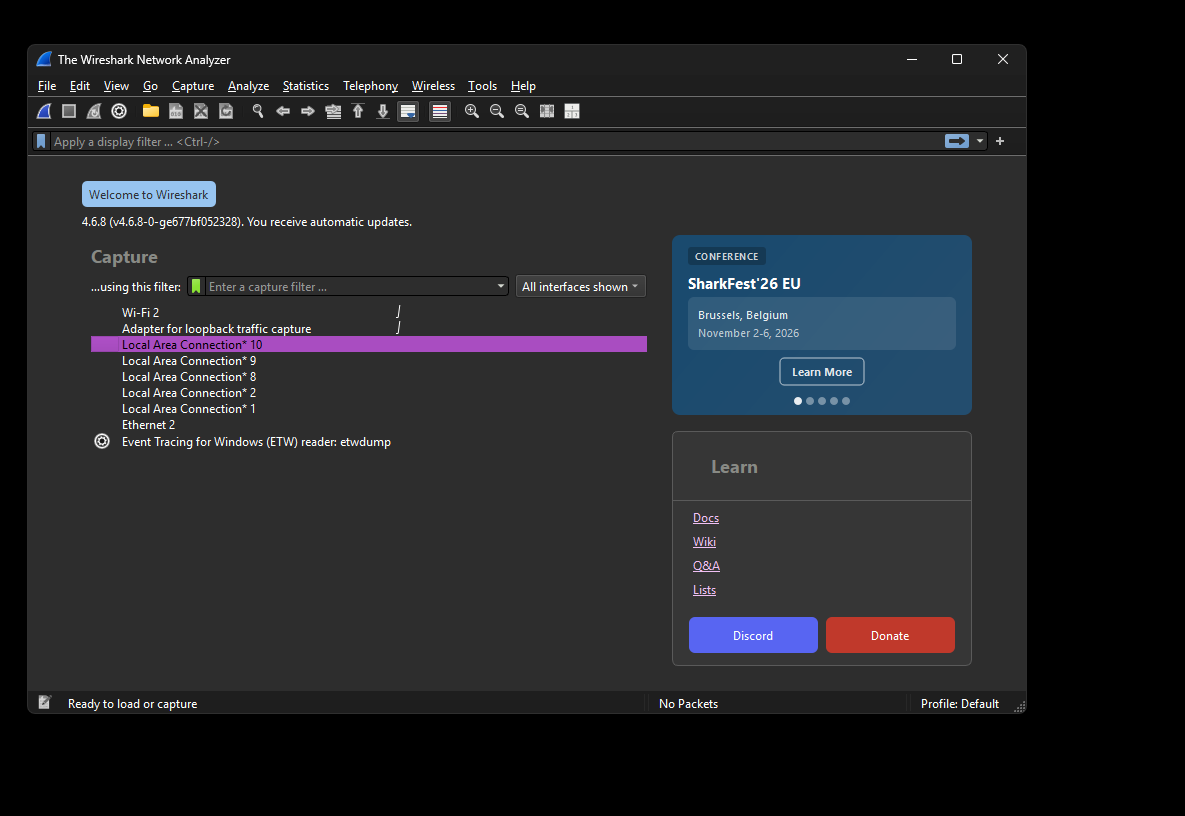Start capturing packets with the shark fin icon
Screen dimensions: 1185x816
44,111
